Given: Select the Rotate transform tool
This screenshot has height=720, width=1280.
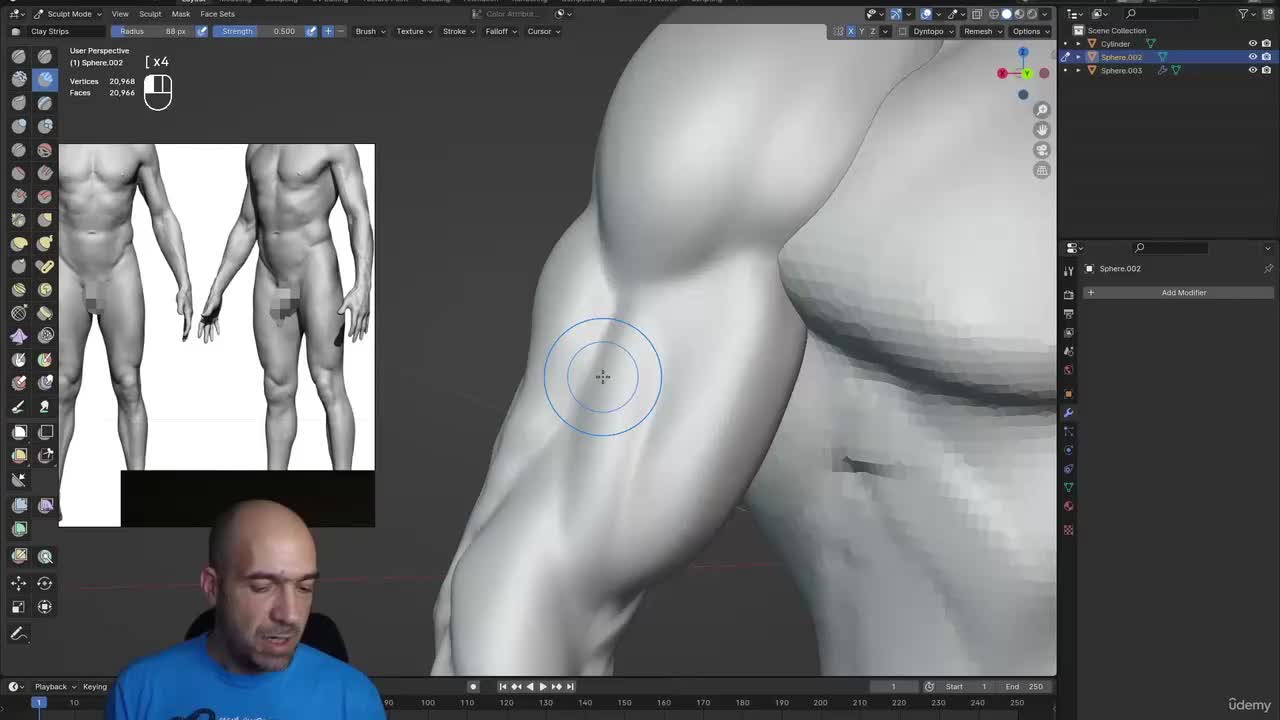Looking at the screenshot, I should tap(45, 583).
